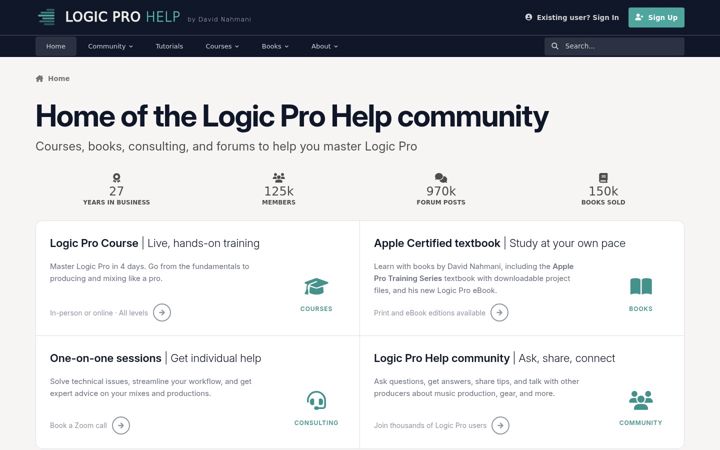
Task: Click the headset Consulting icon
Action: [316, 400]
